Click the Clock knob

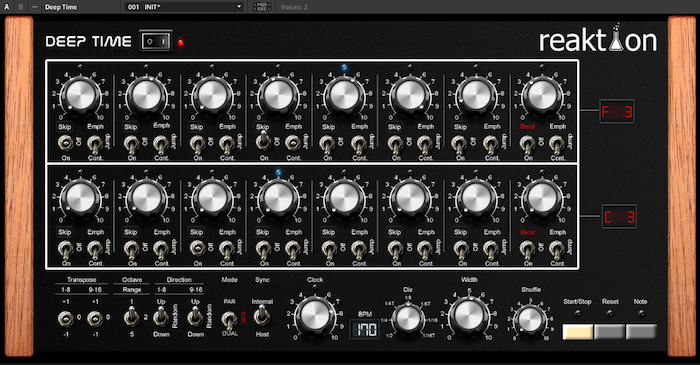315,315
